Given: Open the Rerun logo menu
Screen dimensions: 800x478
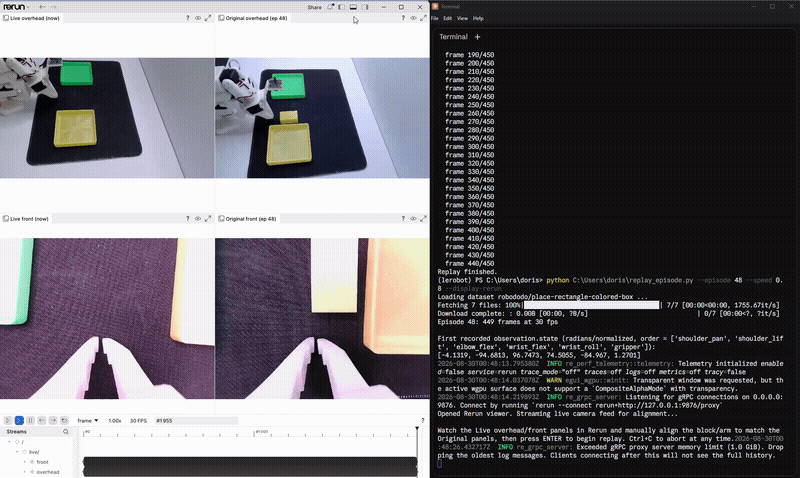Looking at the screenshot, I should [16, 7].
